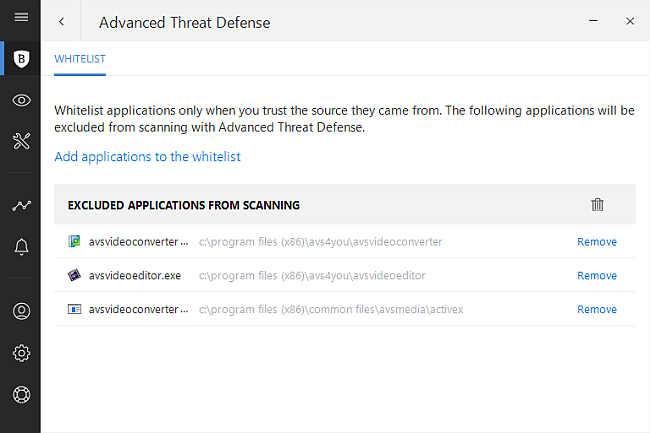The height and width of the screenshot is (433, 650).
Task: Open the Support lifebuoy icon
Action: pos(21,394)
